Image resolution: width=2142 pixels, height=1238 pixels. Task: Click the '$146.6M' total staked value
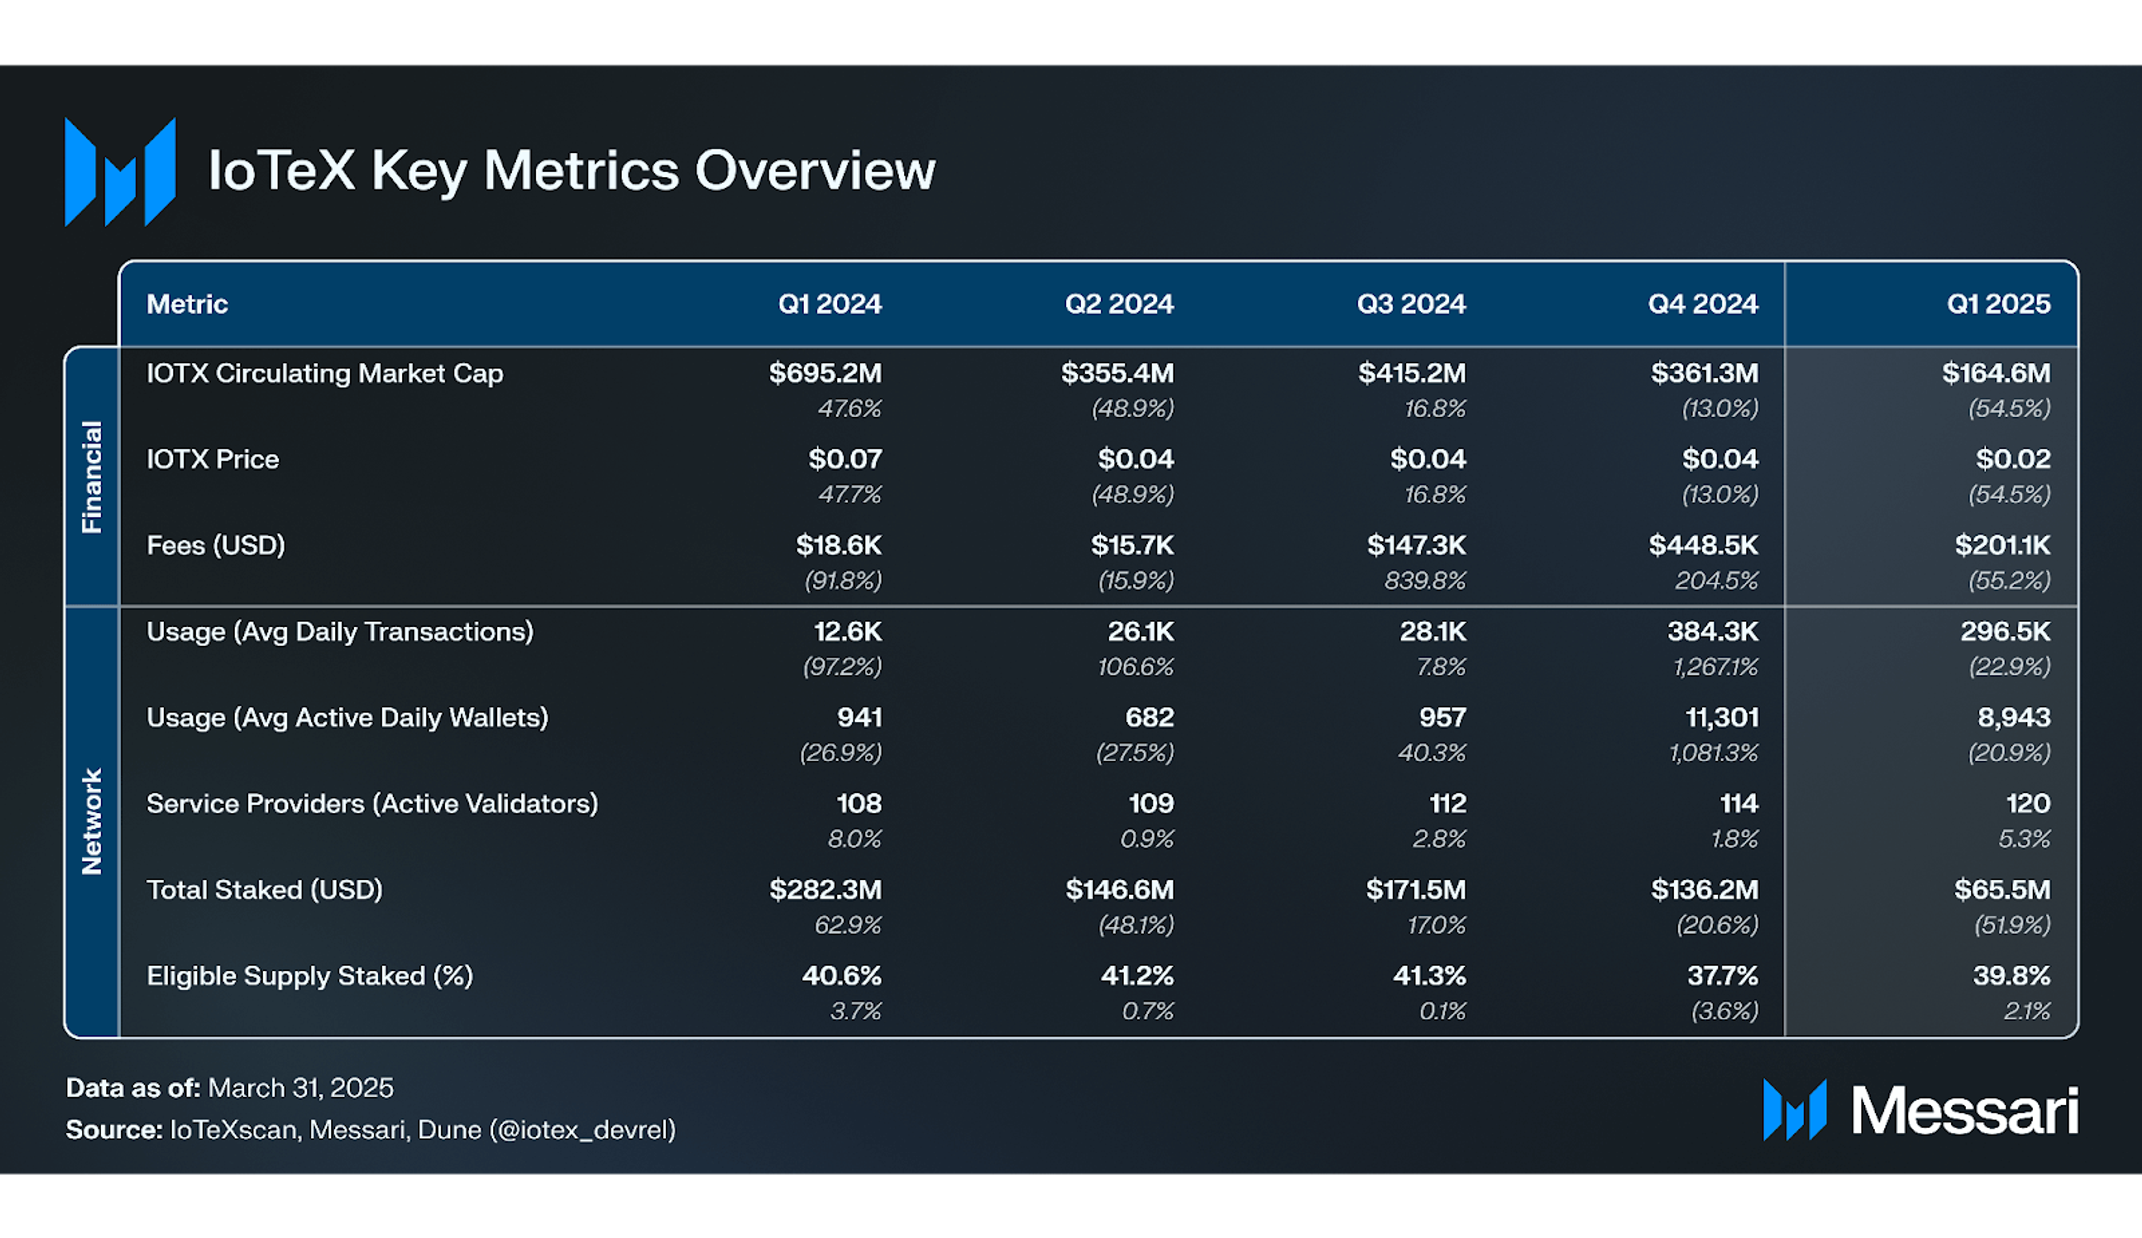(x=1120, y=890)
